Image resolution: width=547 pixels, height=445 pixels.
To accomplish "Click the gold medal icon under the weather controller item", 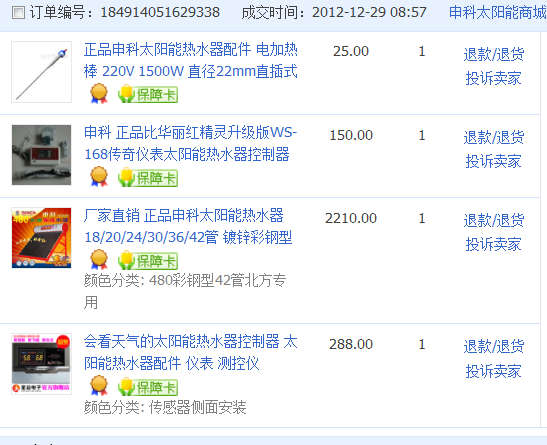I will click(99, 385).
